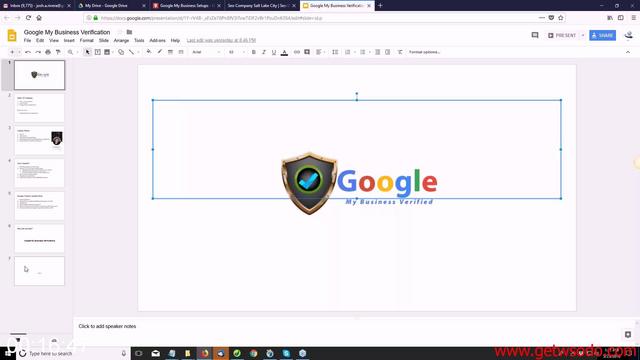This screenshot has height=360, width=640.
Task: Open the Arrange menu
Action: click(121, 40)
